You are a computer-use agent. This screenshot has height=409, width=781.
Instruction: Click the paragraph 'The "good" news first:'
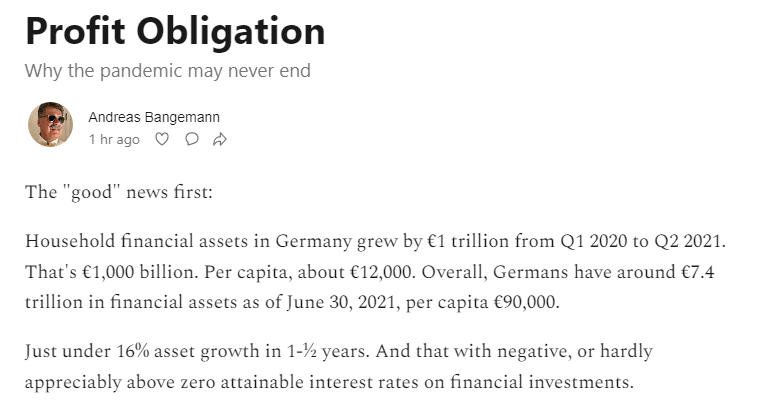click(119, 192)
